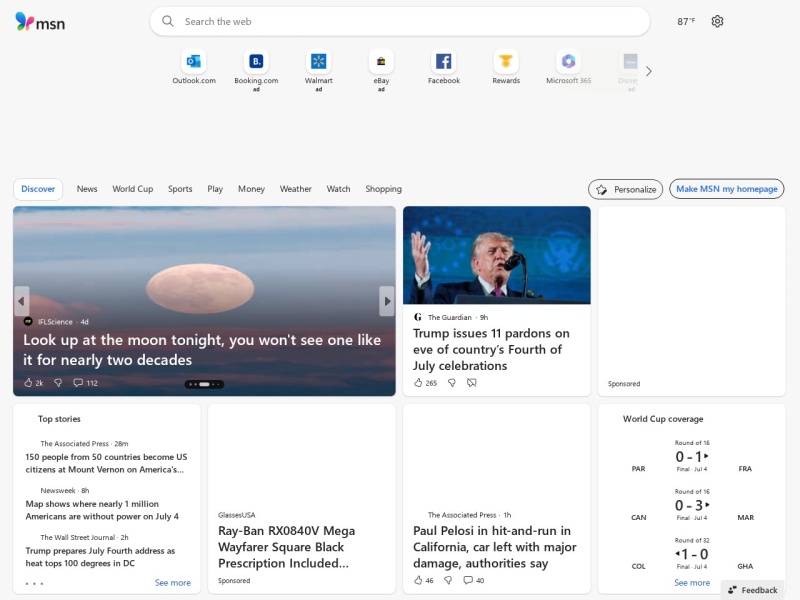Open the Walmart shortcut icon
The image size is (800, 600).
tap(318, 62)
